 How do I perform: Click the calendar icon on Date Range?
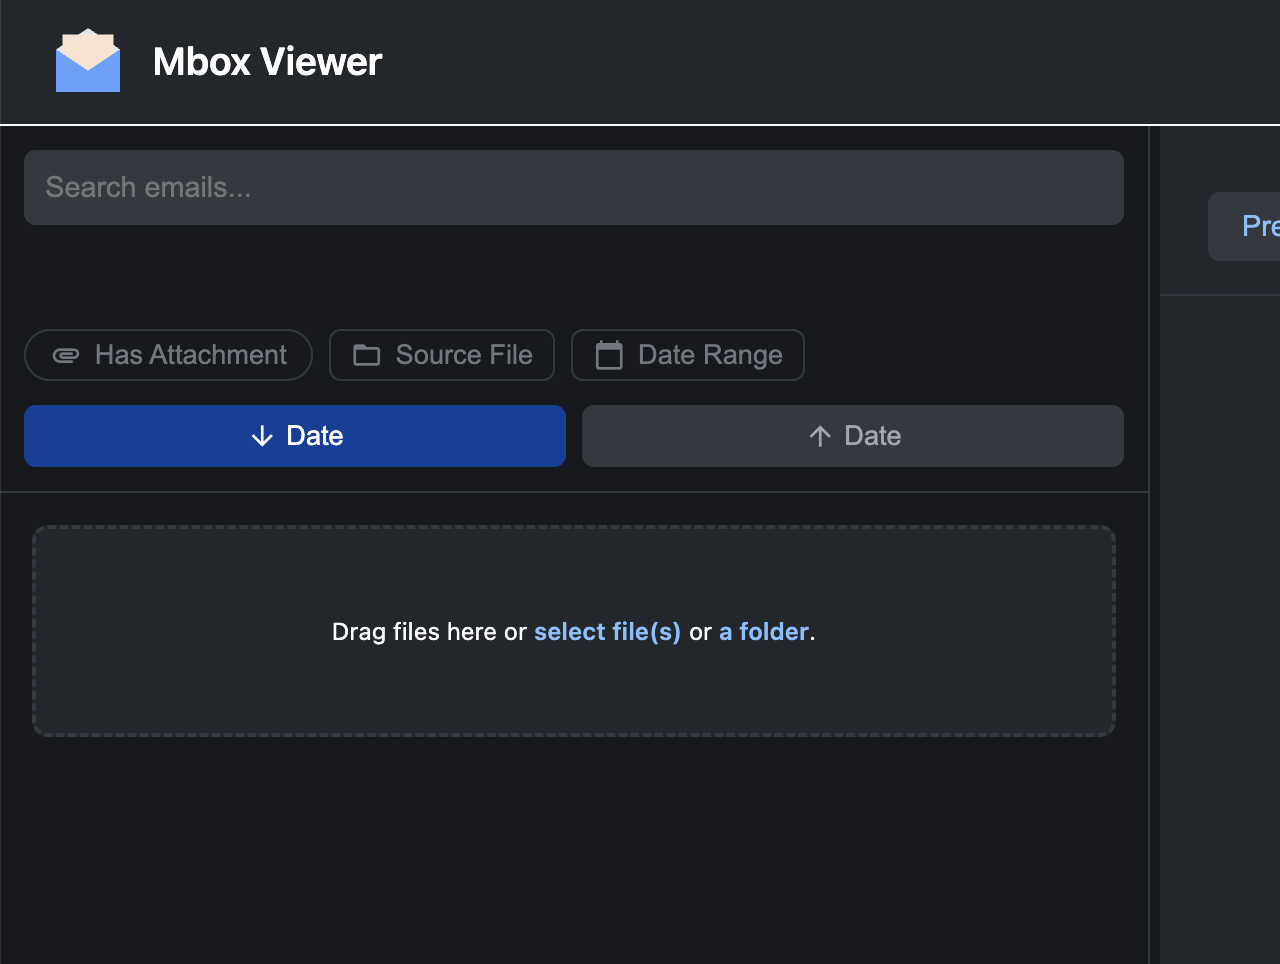(609, 355)
